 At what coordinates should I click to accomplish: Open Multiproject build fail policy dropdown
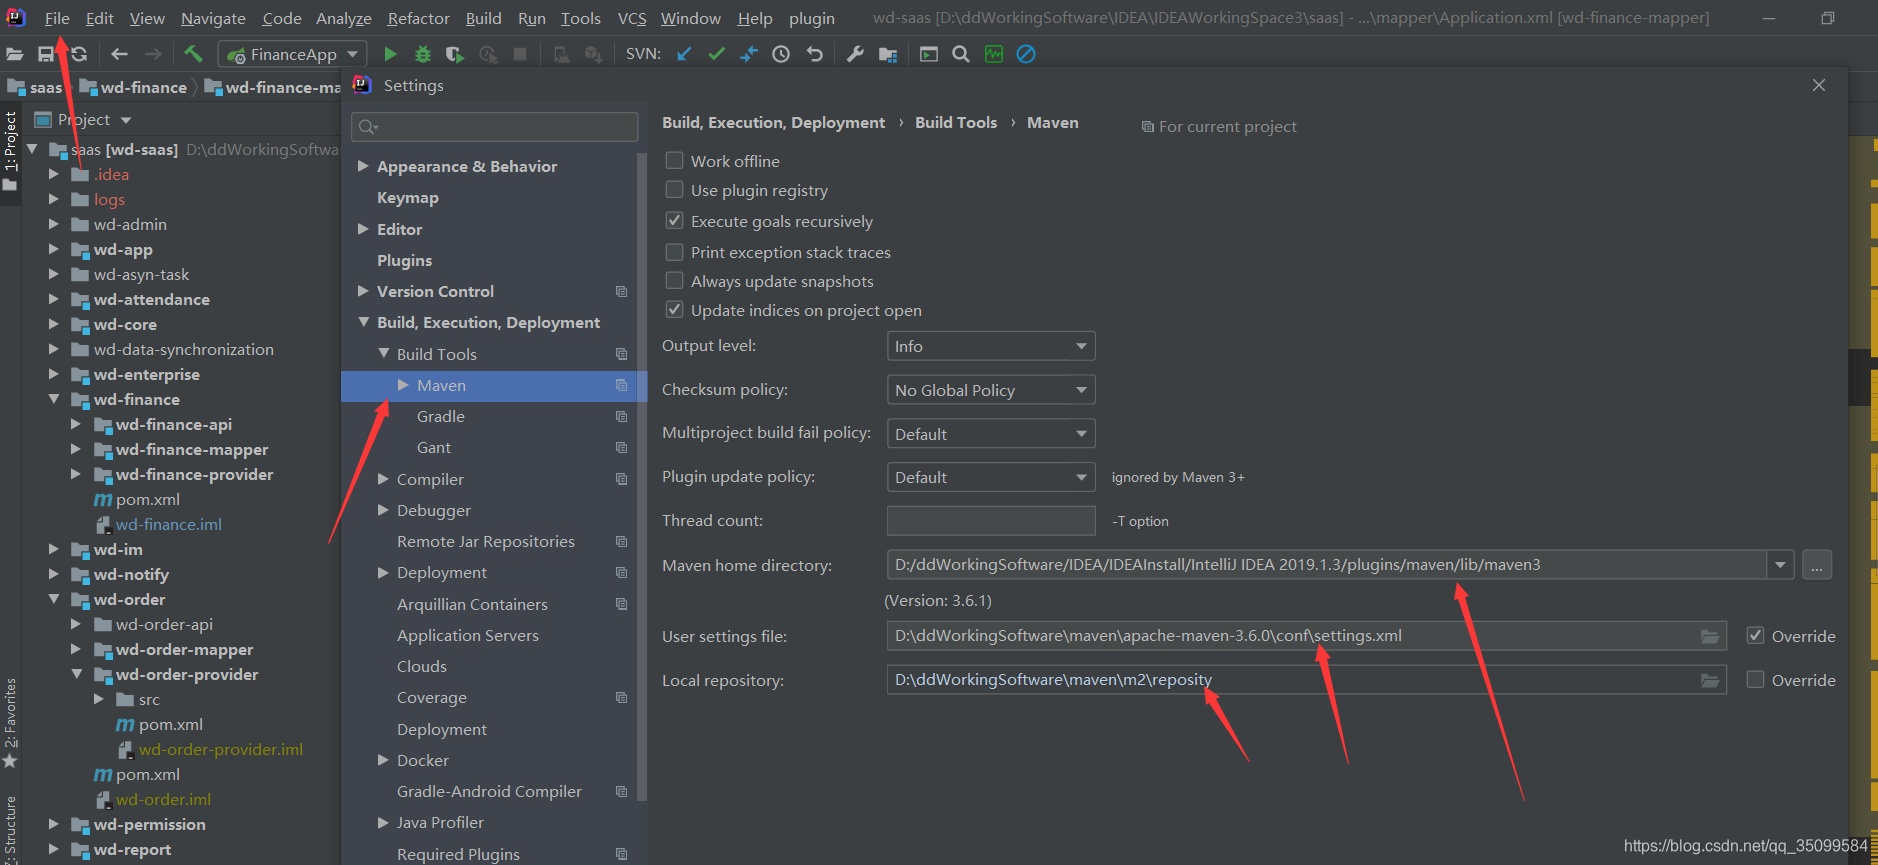point(991,434)
